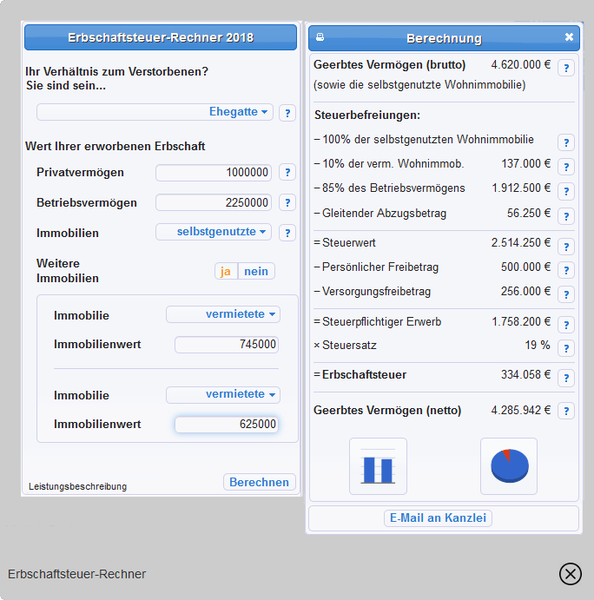
Task: Show help for Gleitender Abzugsbetrag
Action: [x=566, y=216]
